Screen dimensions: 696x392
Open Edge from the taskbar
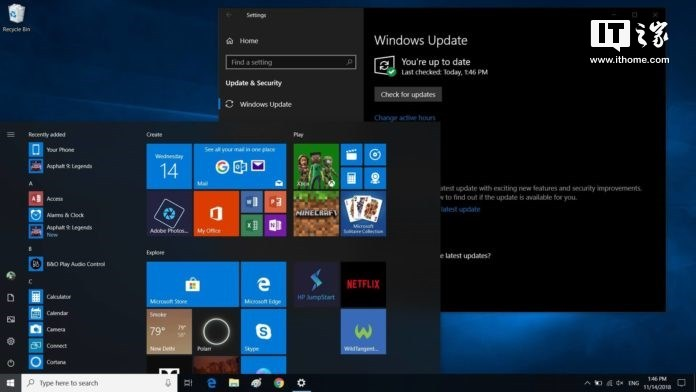211,383
